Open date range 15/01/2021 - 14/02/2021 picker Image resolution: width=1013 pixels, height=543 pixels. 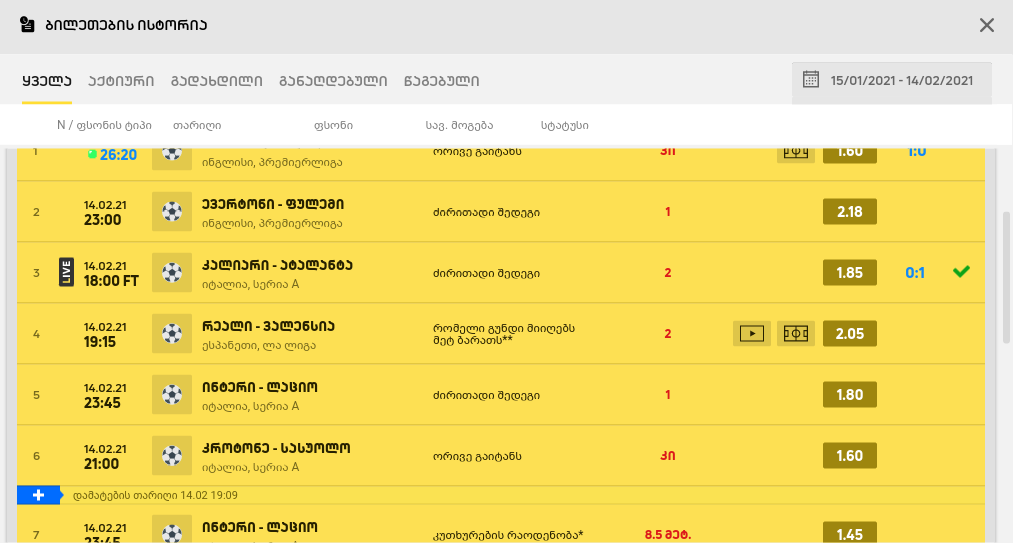click(892, 81)
